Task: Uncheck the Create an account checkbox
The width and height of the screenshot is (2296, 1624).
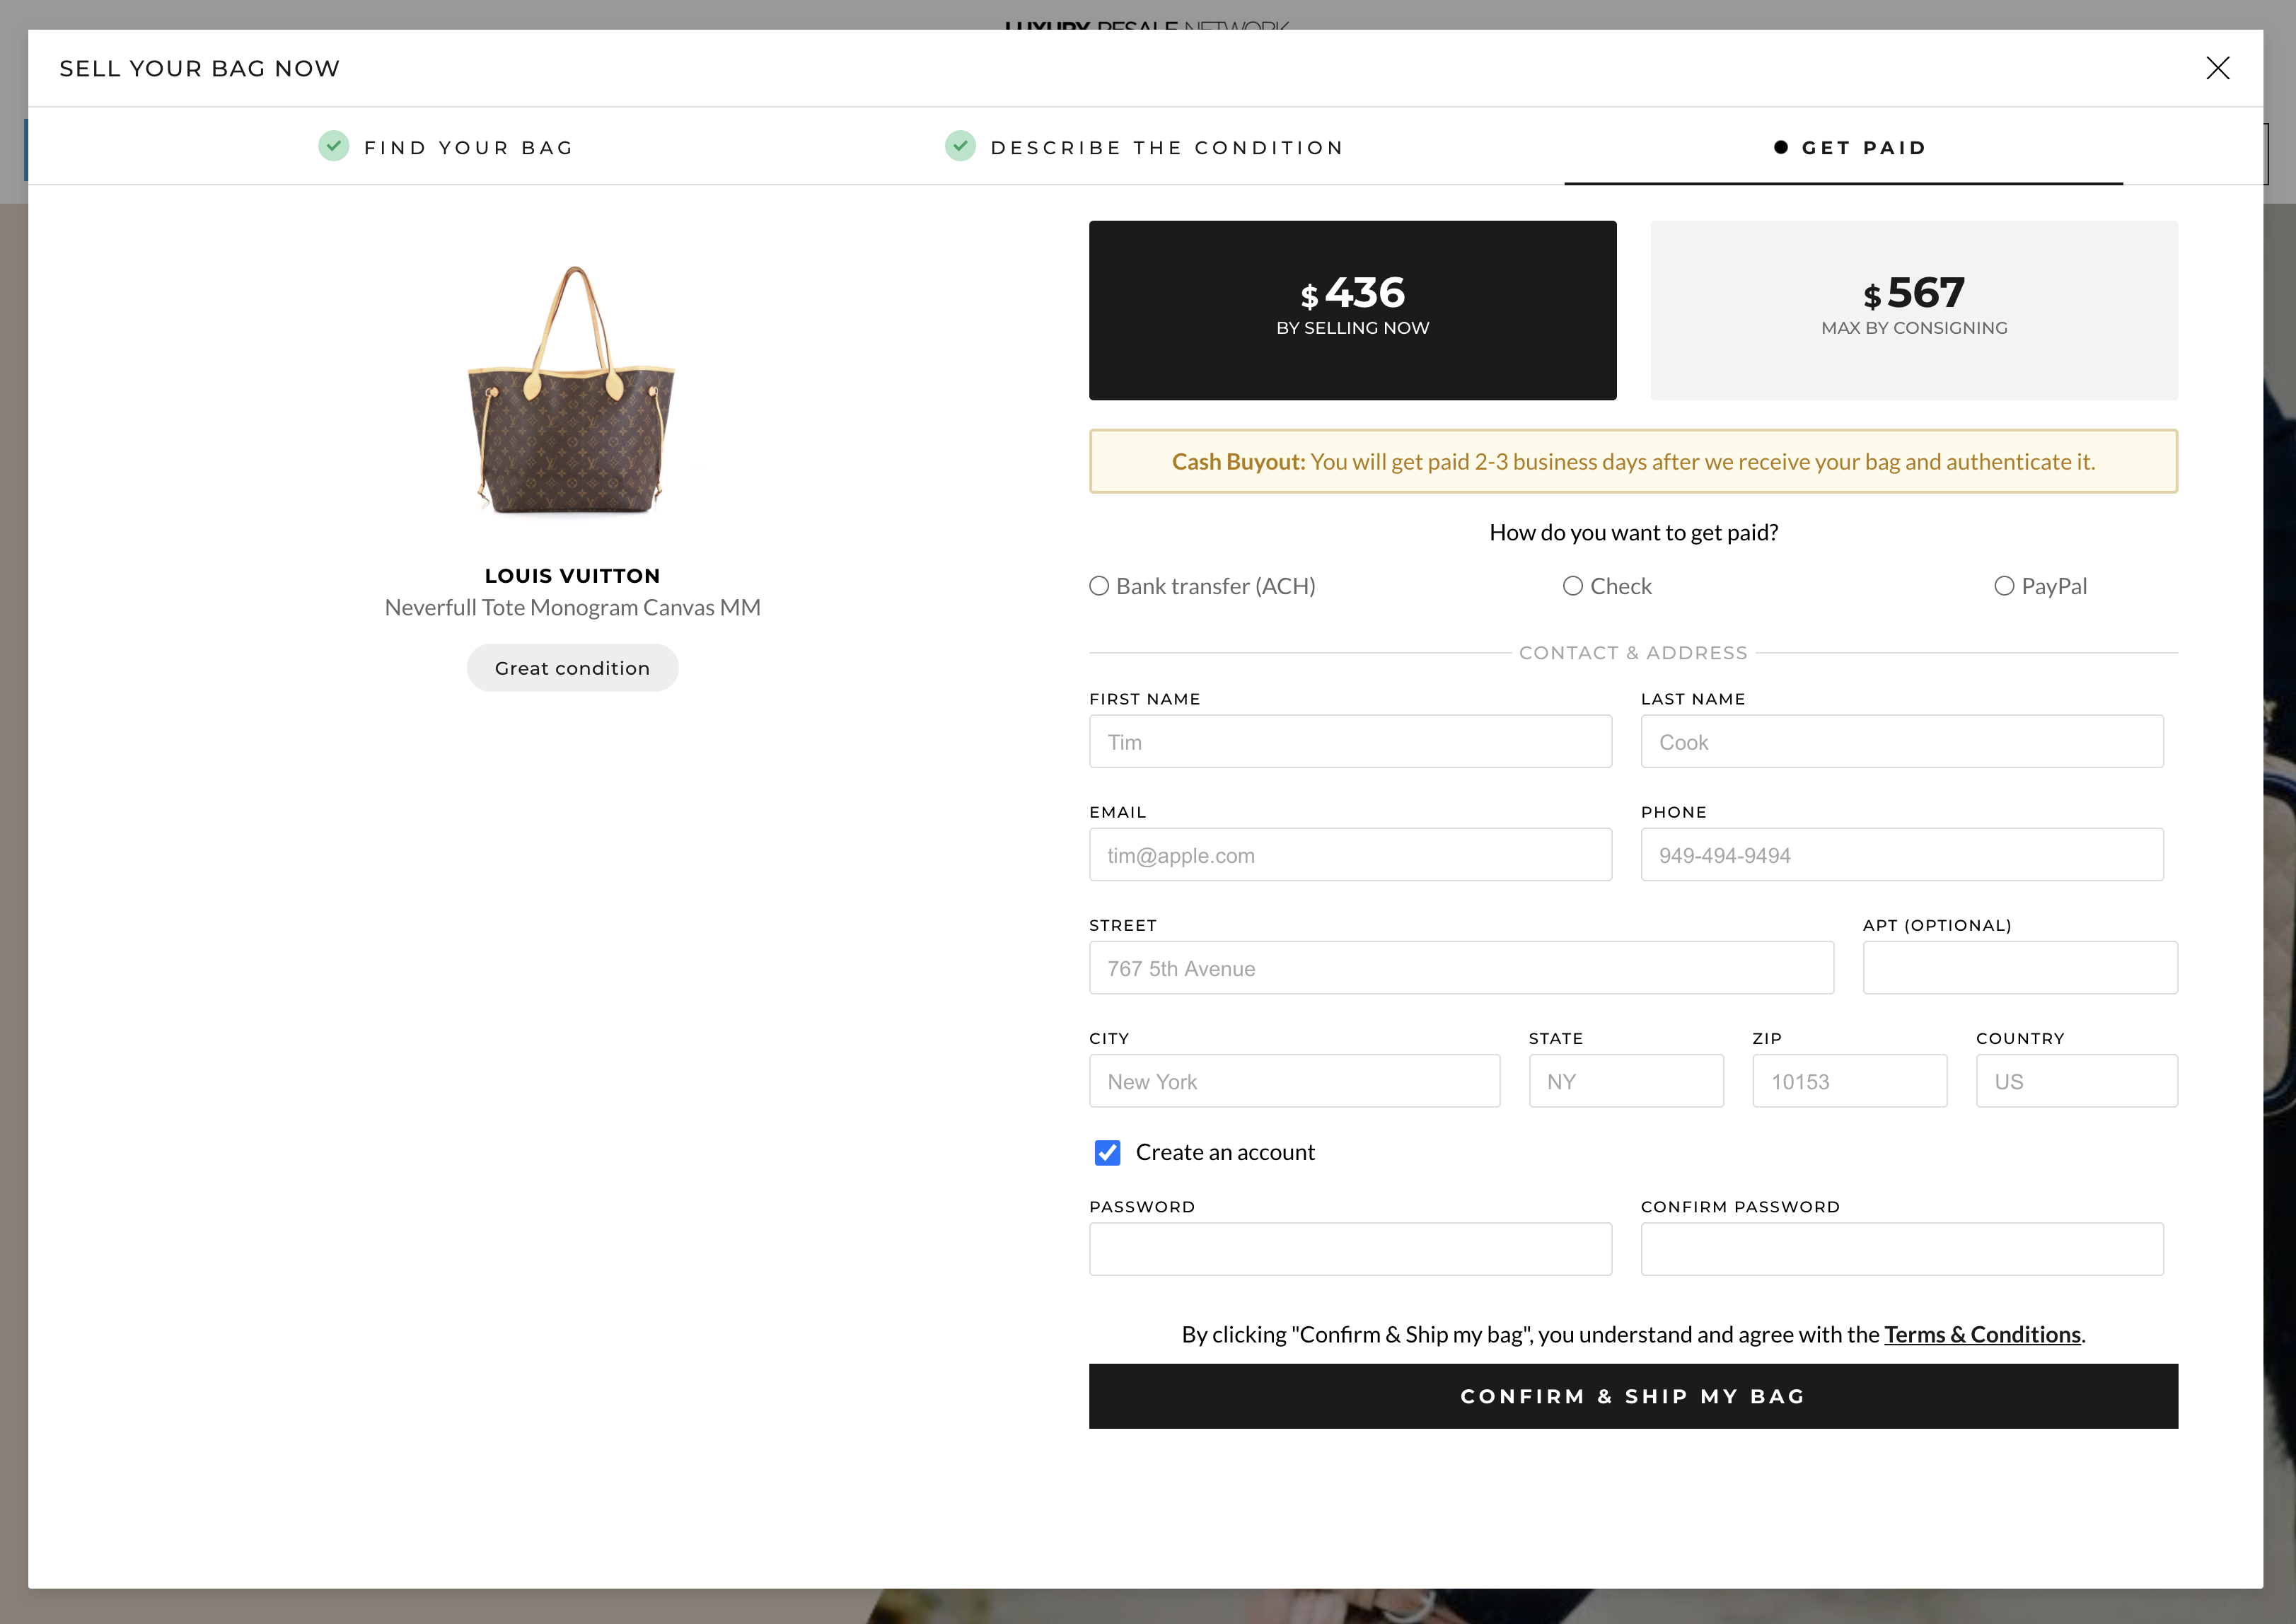Action: [1107, 1152]
